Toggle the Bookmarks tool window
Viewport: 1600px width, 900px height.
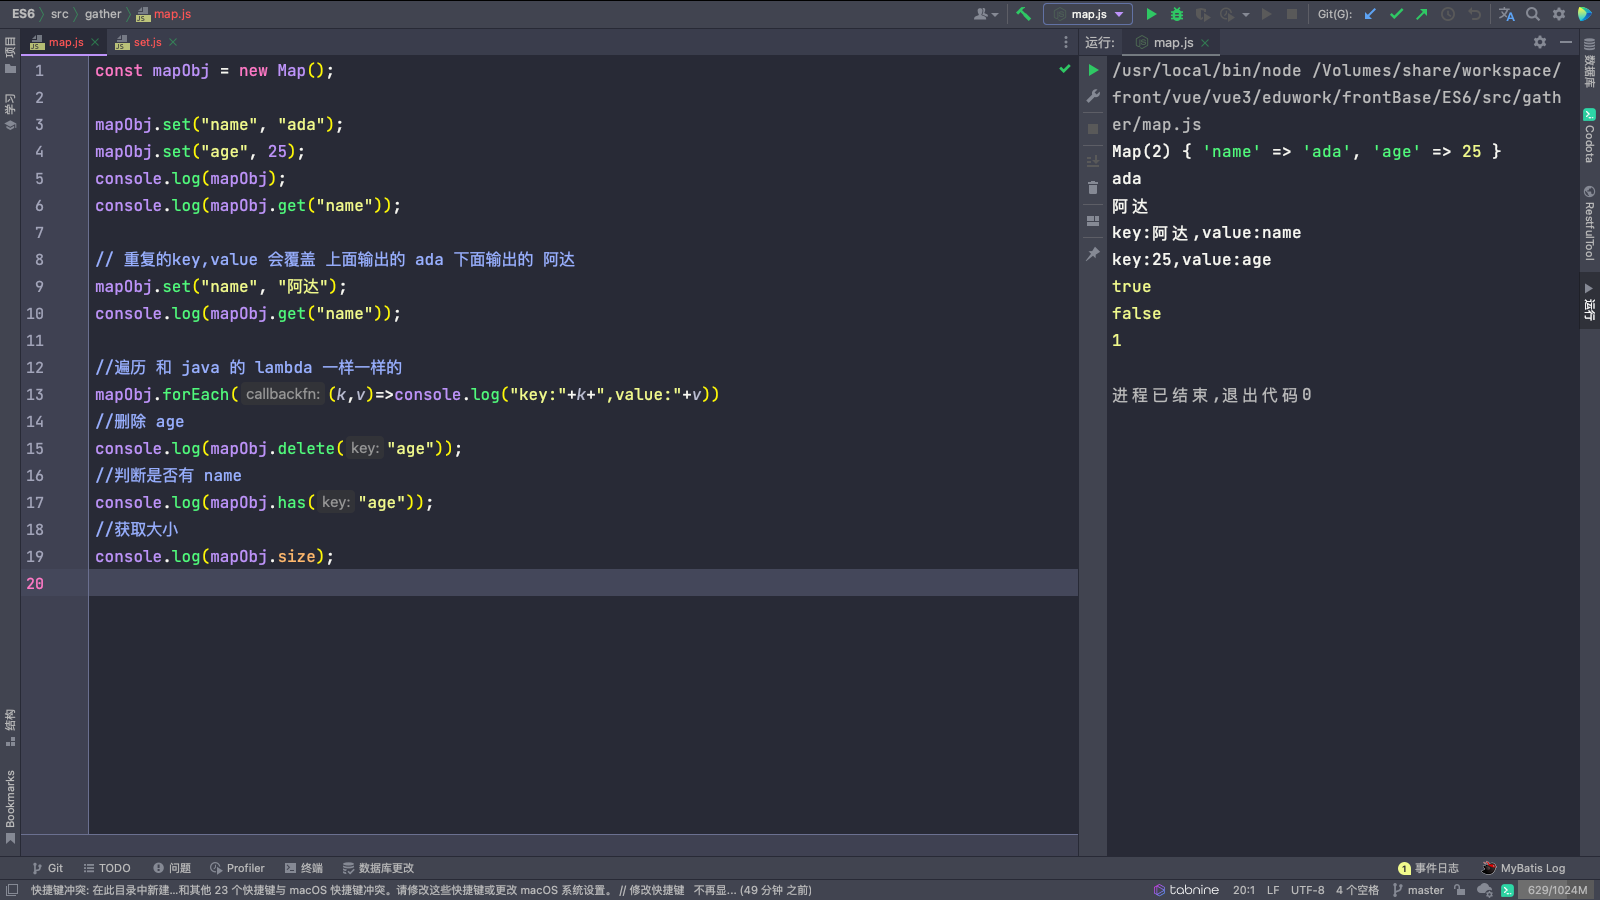point(10,805)
